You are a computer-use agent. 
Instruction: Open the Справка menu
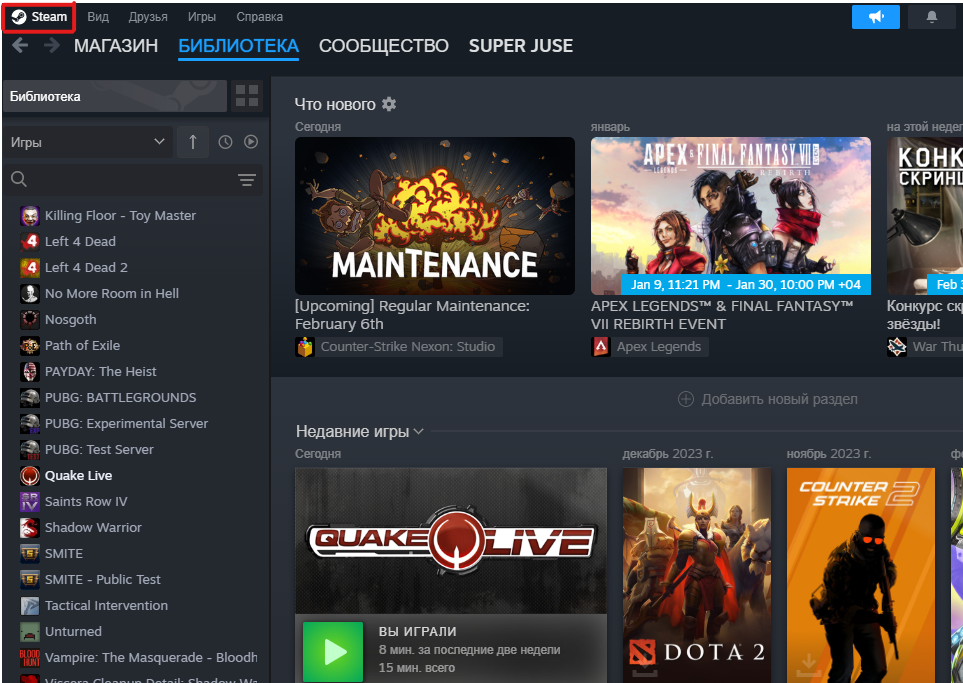point(260,17)
